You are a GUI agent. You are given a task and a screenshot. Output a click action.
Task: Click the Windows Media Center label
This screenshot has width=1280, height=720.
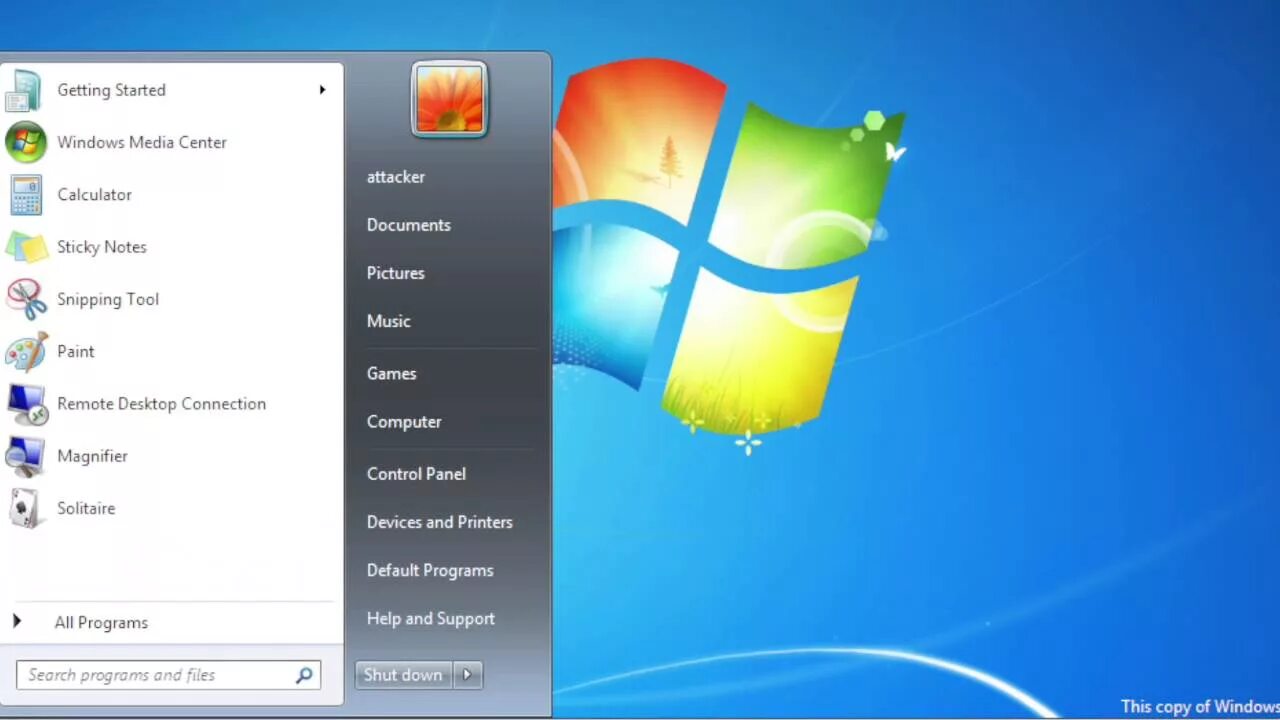coord(142,142)
